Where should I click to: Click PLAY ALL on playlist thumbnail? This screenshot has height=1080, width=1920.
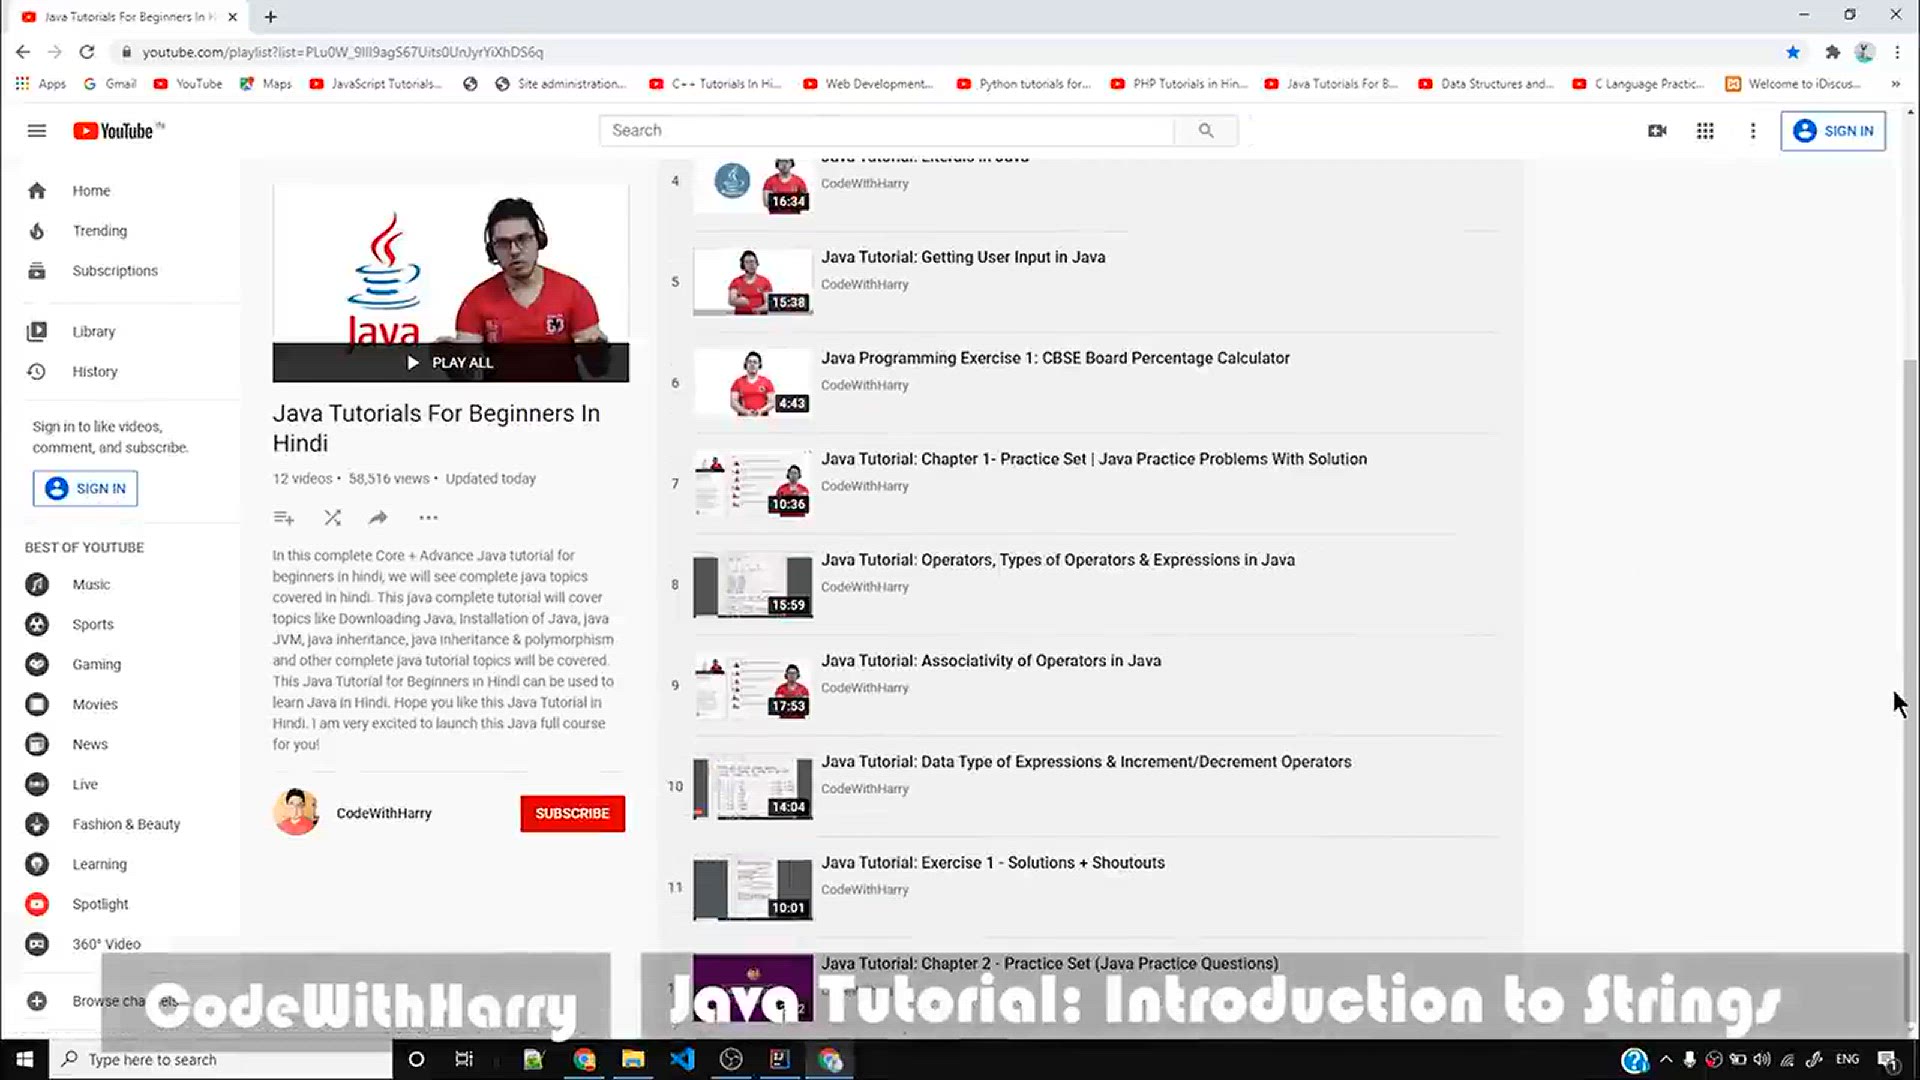point(451,363)
